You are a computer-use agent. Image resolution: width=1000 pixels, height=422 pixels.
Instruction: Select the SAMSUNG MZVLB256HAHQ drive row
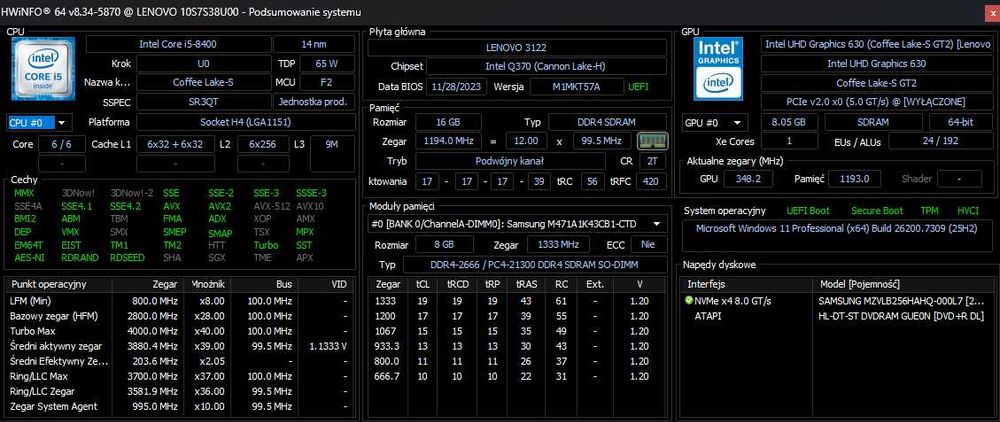click(837, 301)
